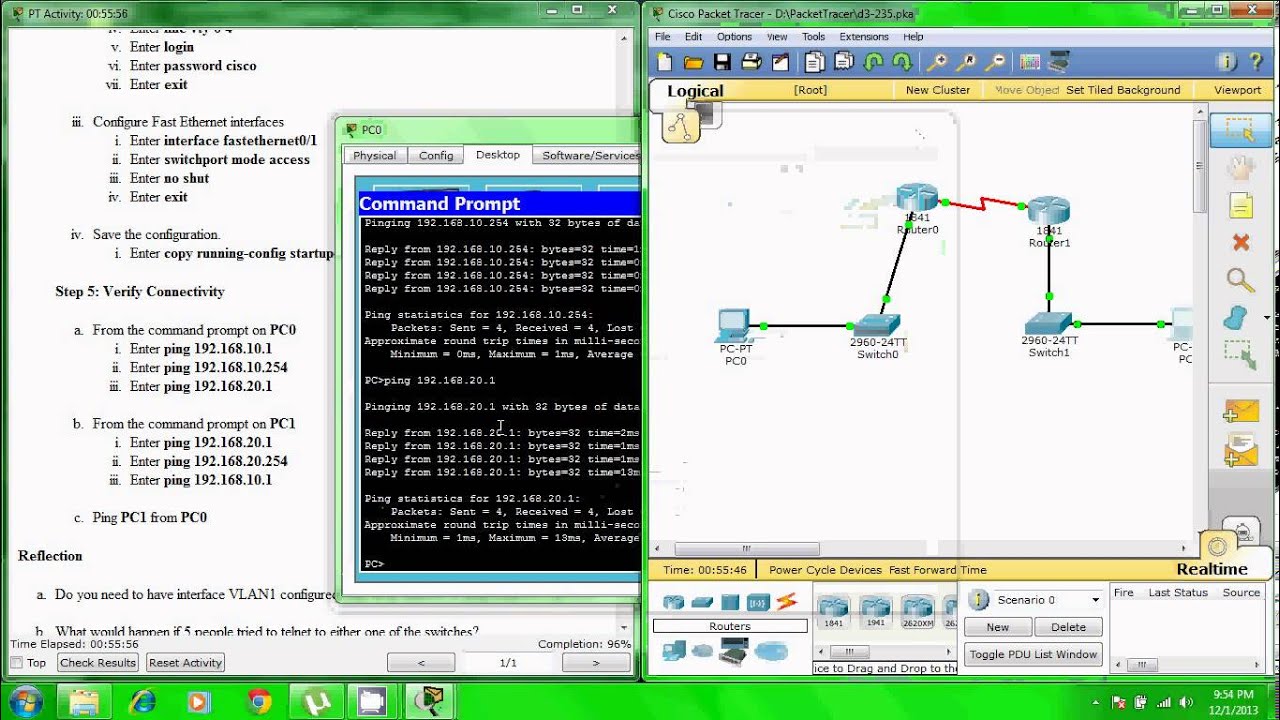The width and height of the screenshot is (1280, 720).
Task: Click the Paste icon in the toolbar
Action: [843, 62]
